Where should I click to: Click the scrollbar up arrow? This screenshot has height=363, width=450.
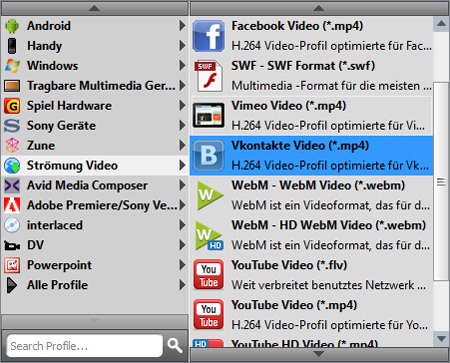click(441, 24)
